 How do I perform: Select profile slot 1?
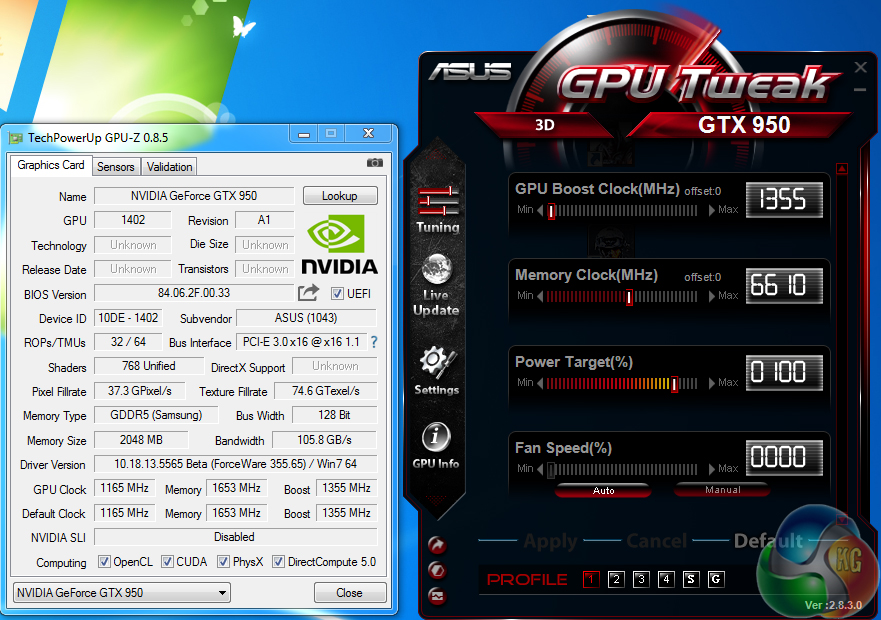(591, 579)
